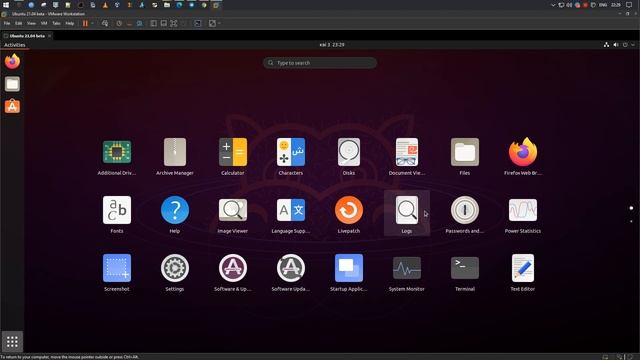The height and width of the screenshot is (360, 640).
Task: Open the Calculator app
Action: click(x=233, y=157)
